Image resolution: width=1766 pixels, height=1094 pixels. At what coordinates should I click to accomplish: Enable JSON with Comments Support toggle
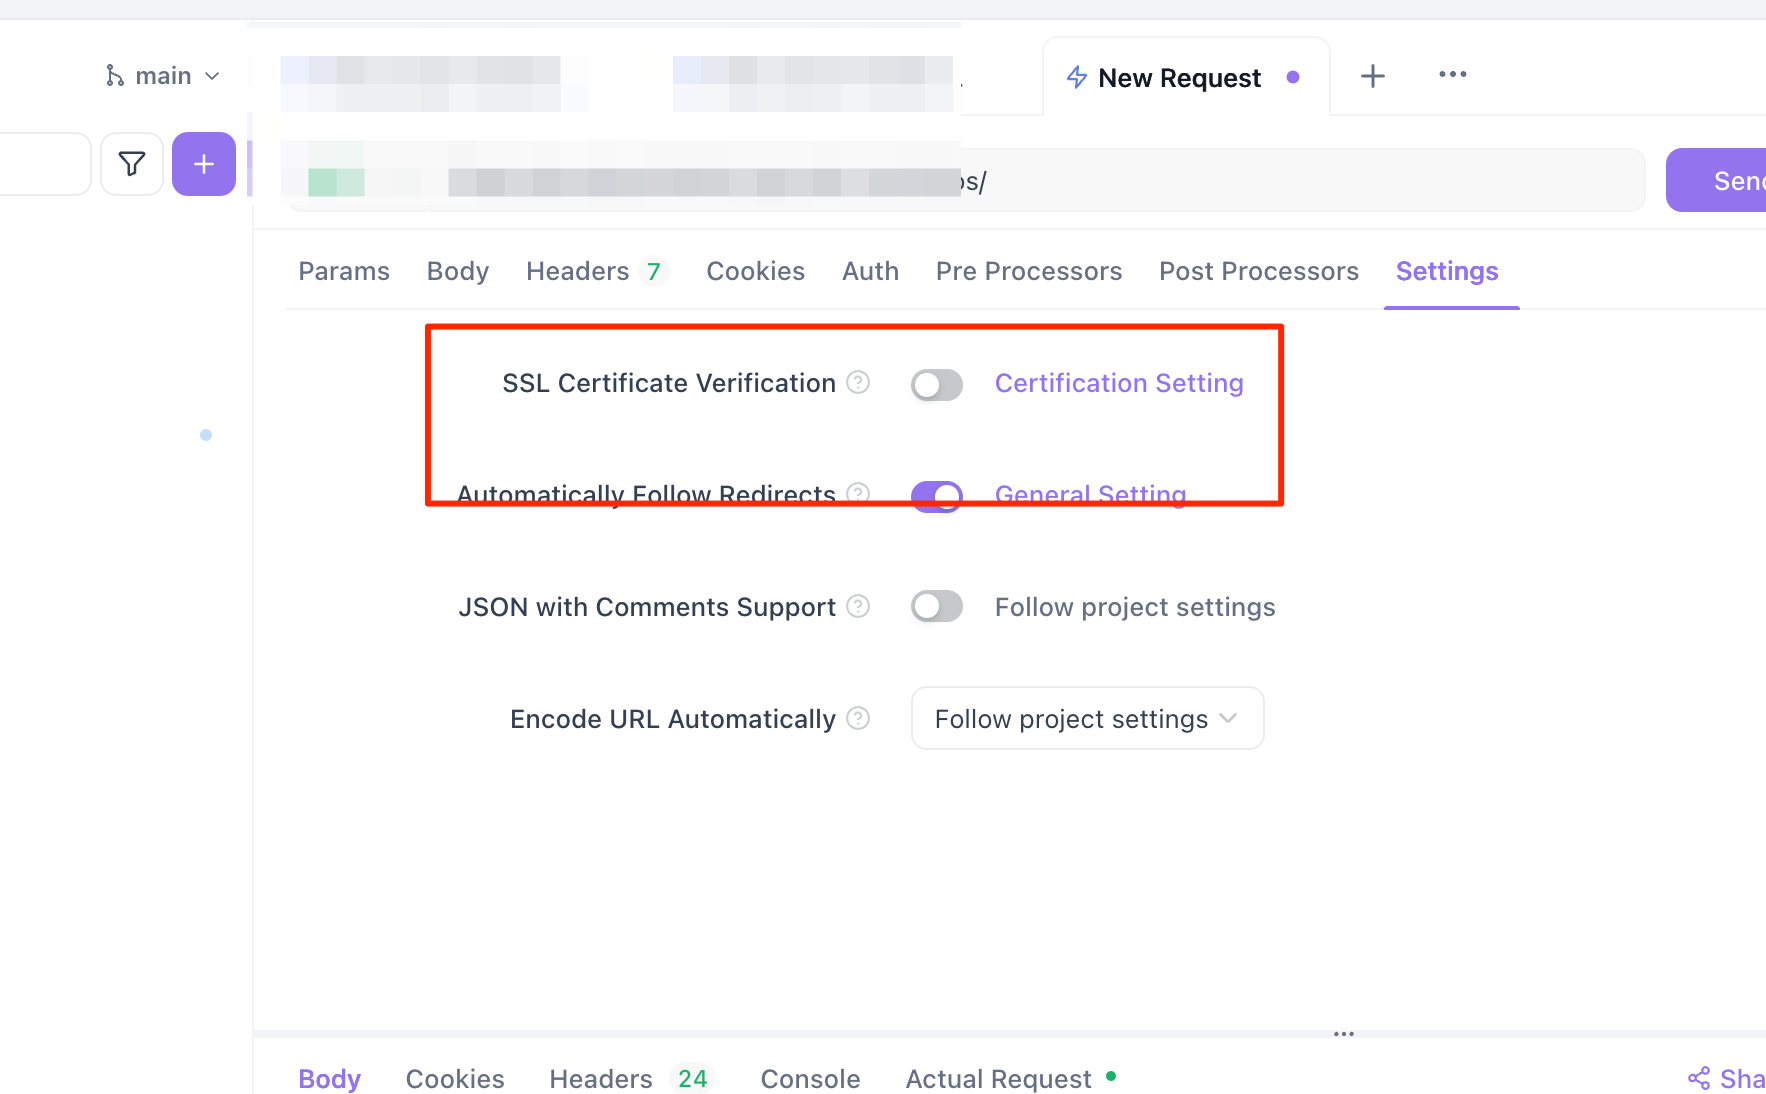pyautogui.click(x=936, y=606)
